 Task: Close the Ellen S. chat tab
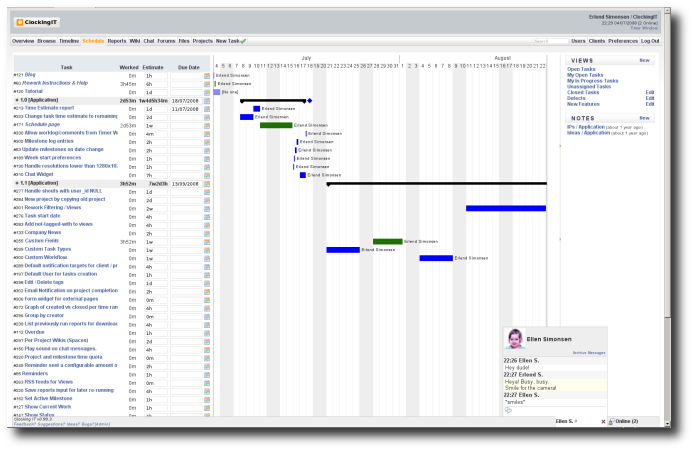(x=603, y=422)
